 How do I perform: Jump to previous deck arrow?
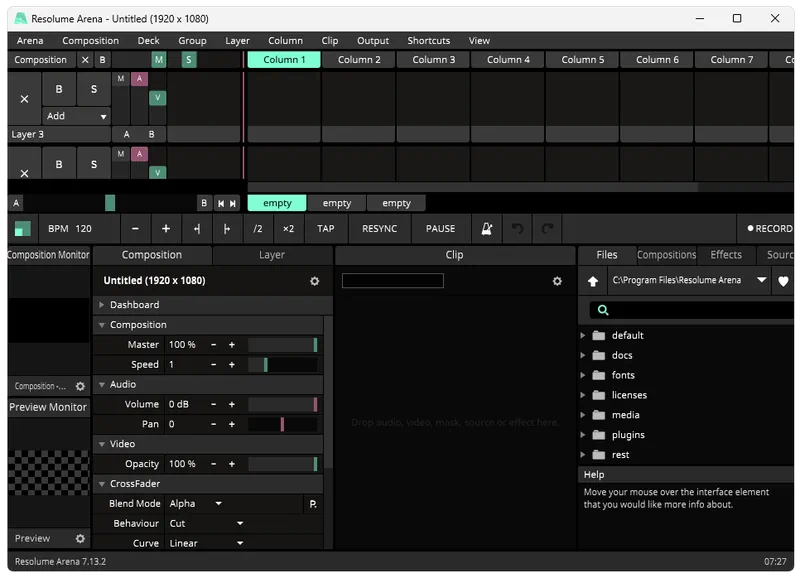click(x=221, y=204)
